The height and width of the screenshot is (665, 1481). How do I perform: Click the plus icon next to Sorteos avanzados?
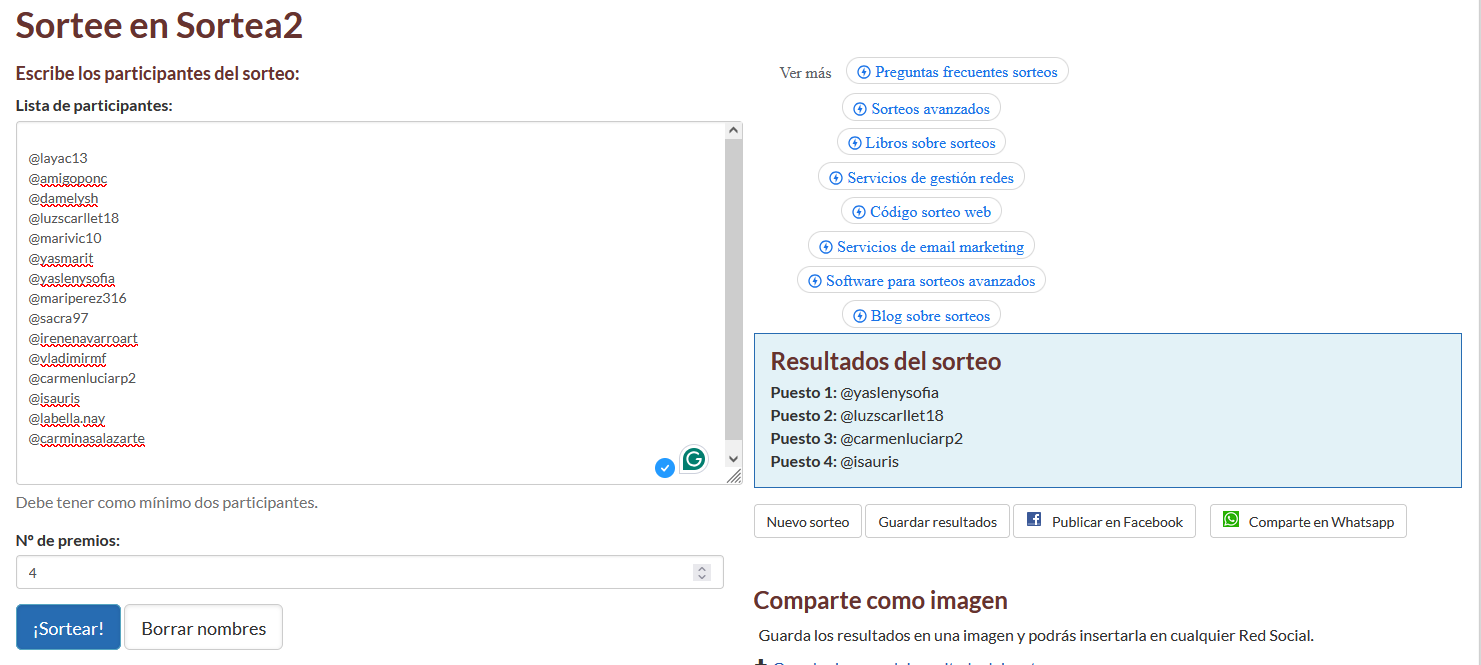859,107
